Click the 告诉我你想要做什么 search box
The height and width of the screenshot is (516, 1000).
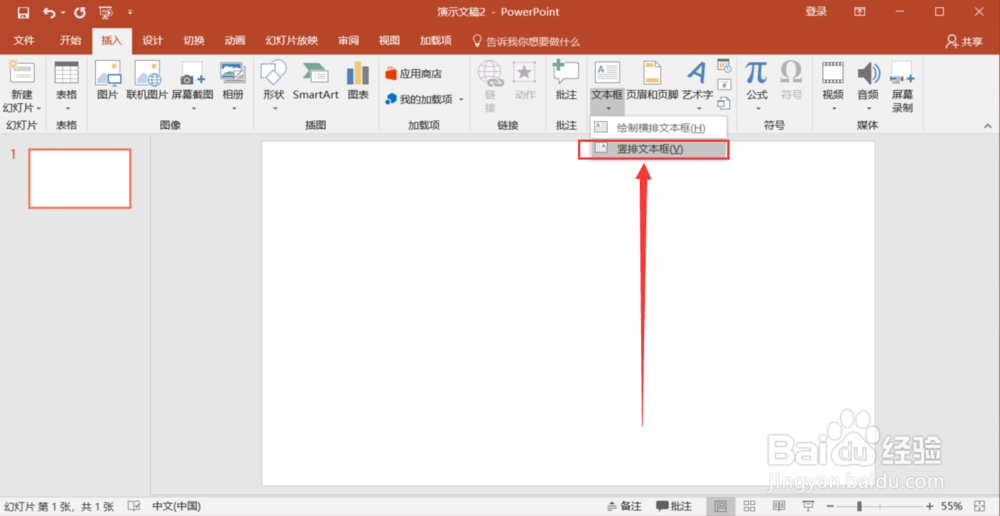526,41
